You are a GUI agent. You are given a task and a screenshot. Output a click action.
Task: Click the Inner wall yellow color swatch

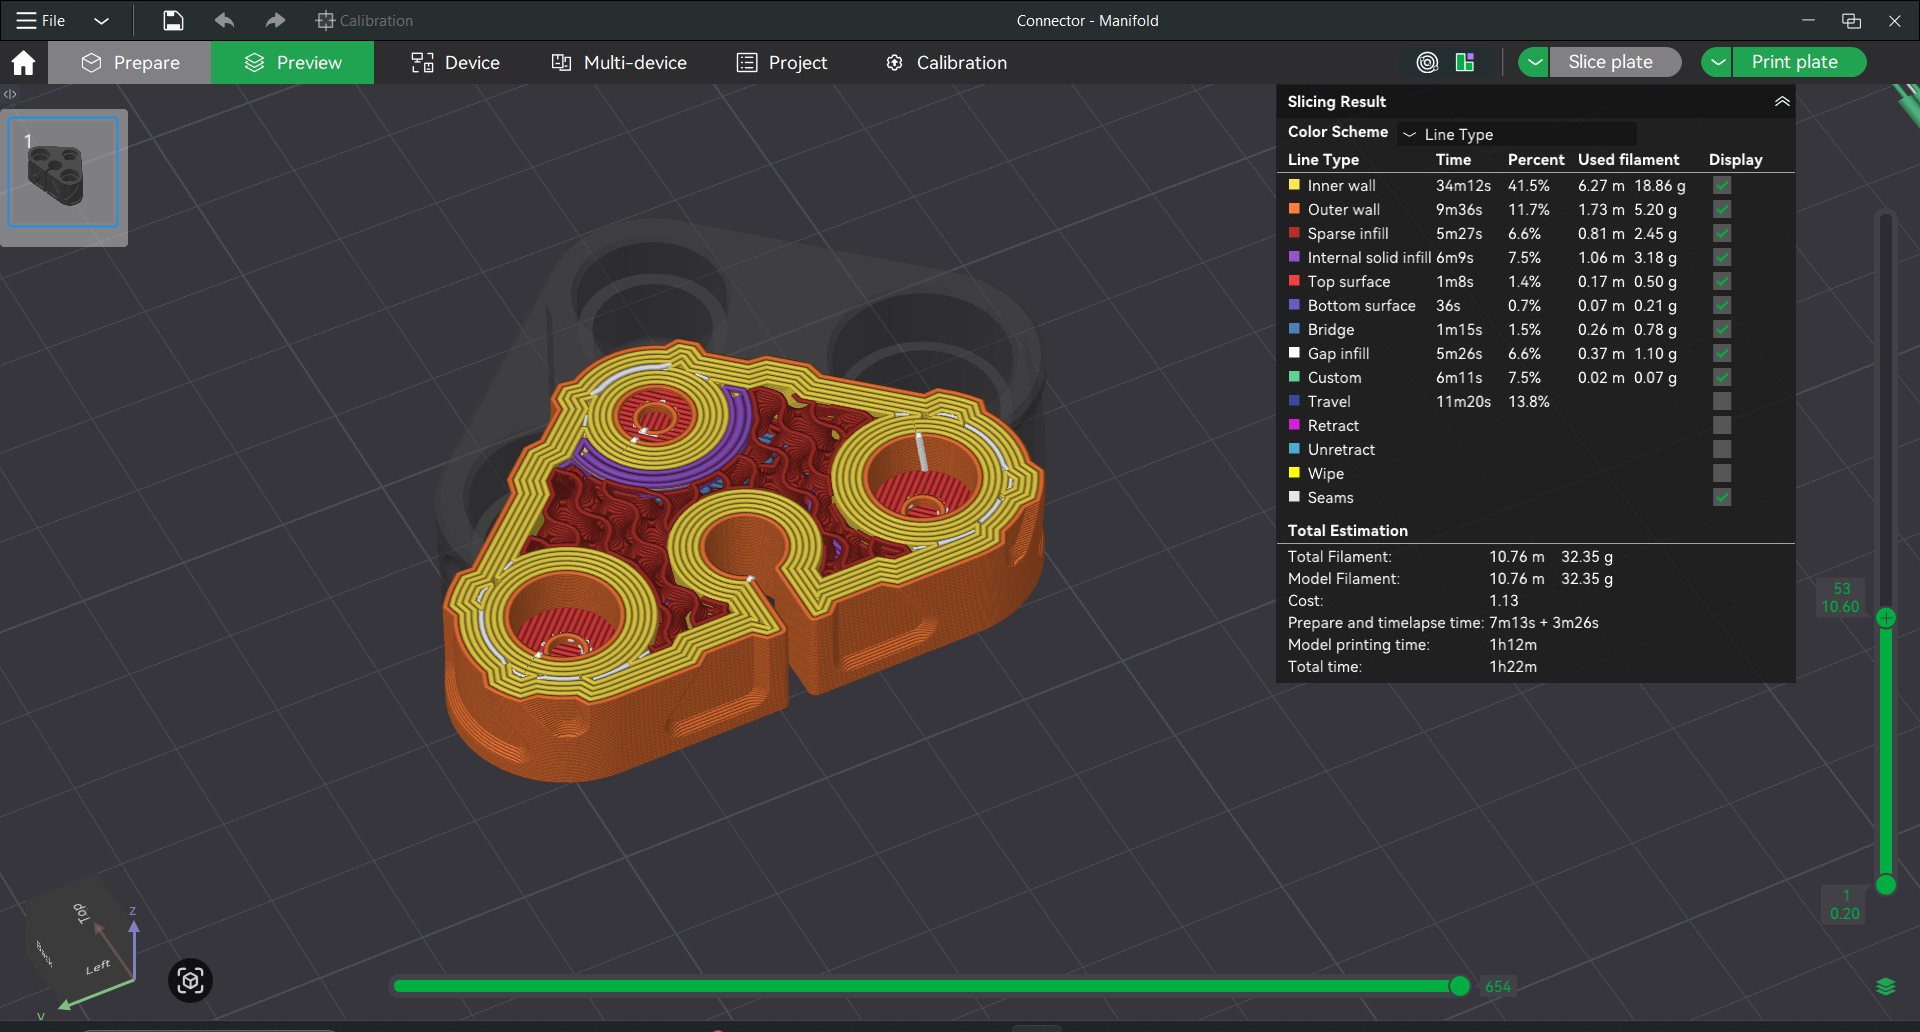[1294, 185]
